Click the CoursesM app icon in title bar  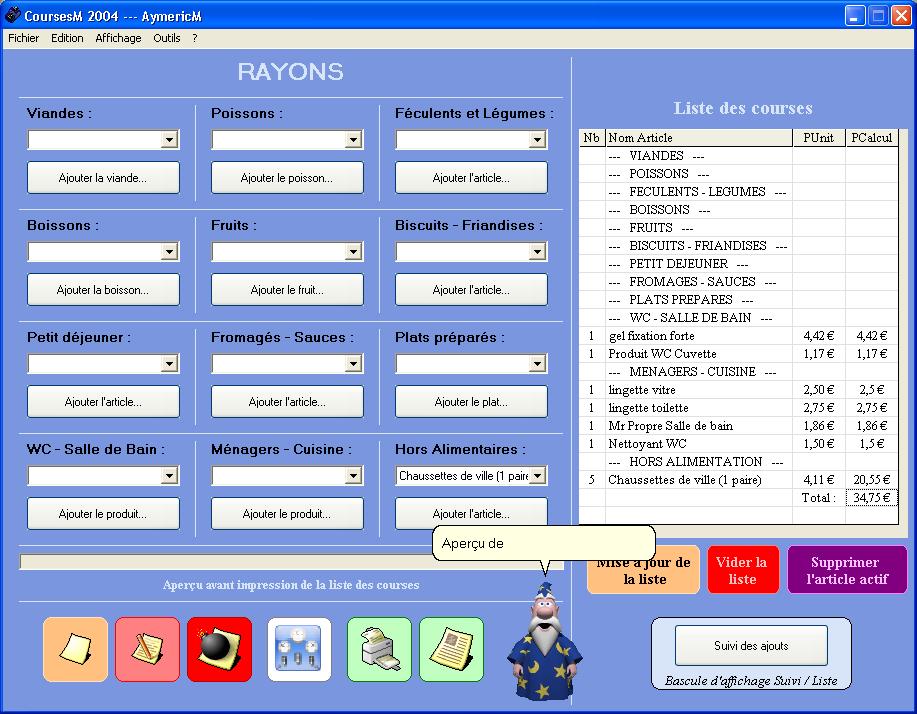pyautogui.click(x=13, y=15)
